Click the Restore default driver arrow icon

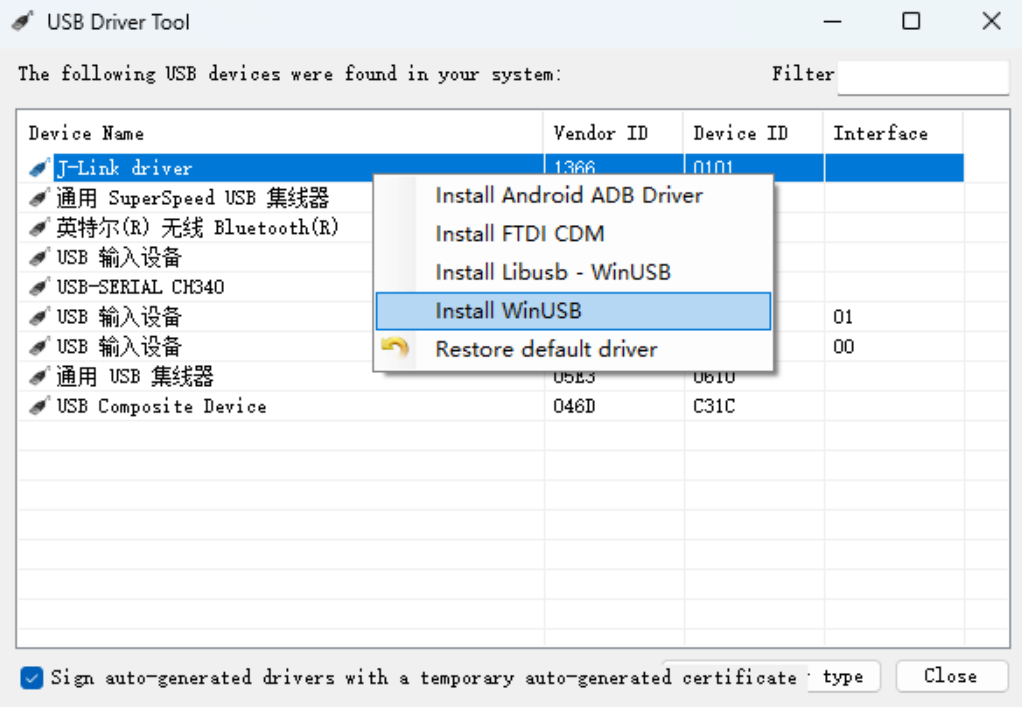(x=396, y=349)
